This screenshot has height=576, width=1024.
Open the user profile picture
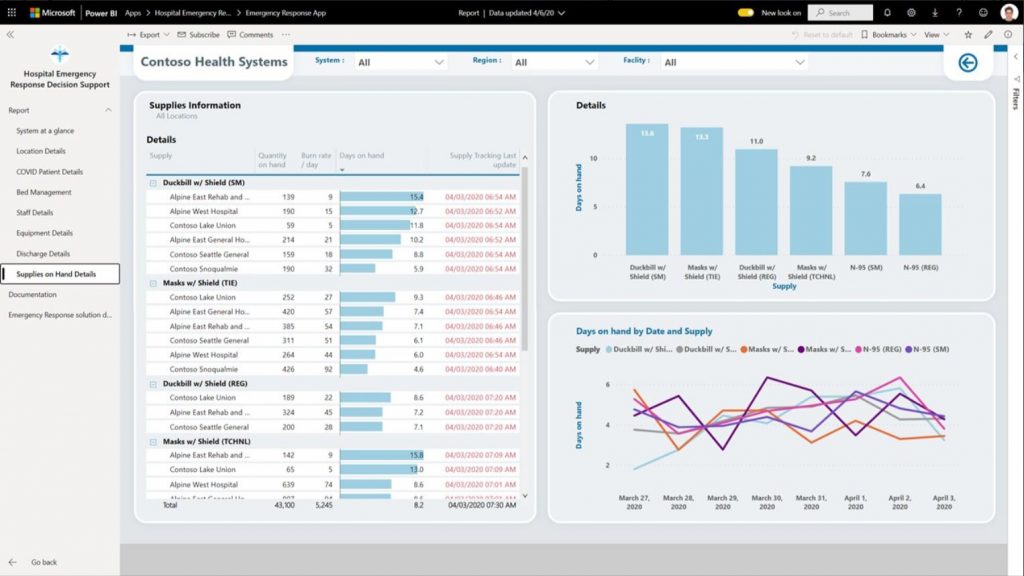pyautogui.click(x=1008, y=12)
